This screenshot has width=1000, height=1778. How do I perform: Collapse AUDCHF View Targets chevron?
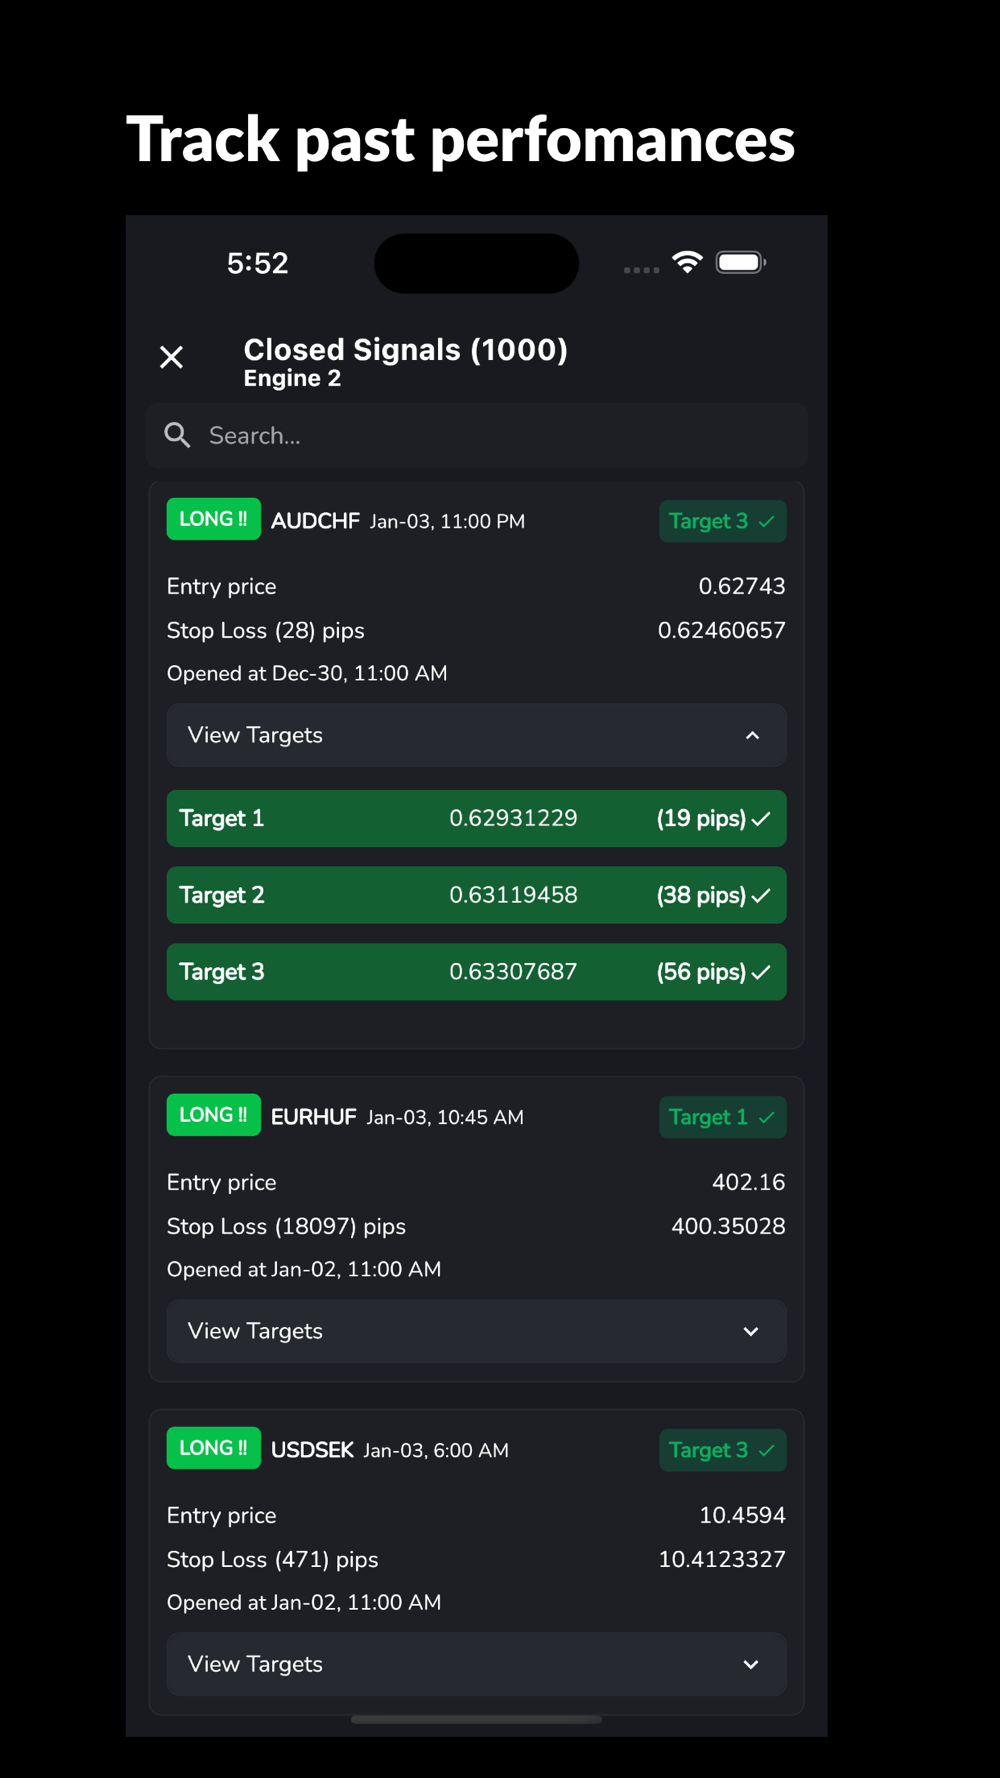tap(753, 735)
